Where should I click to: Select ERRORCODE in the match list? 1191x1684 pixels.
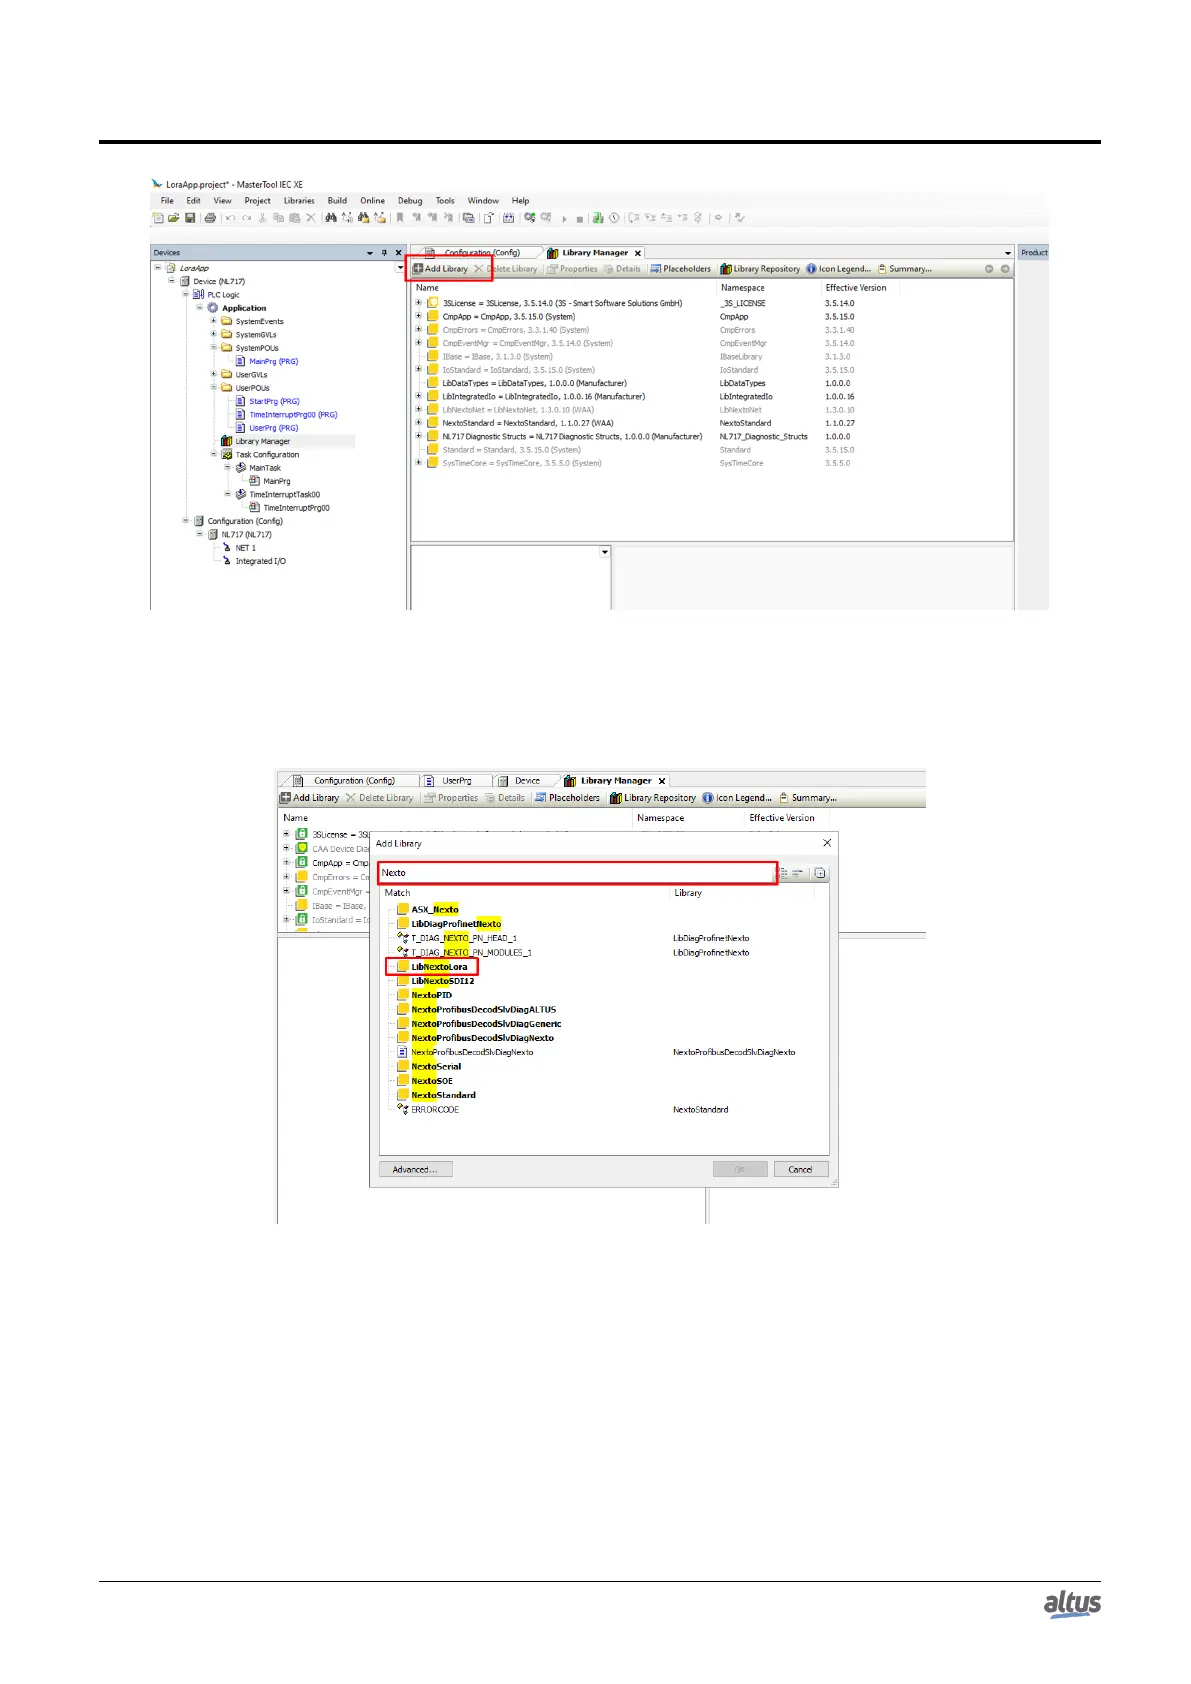[435, 1110]
